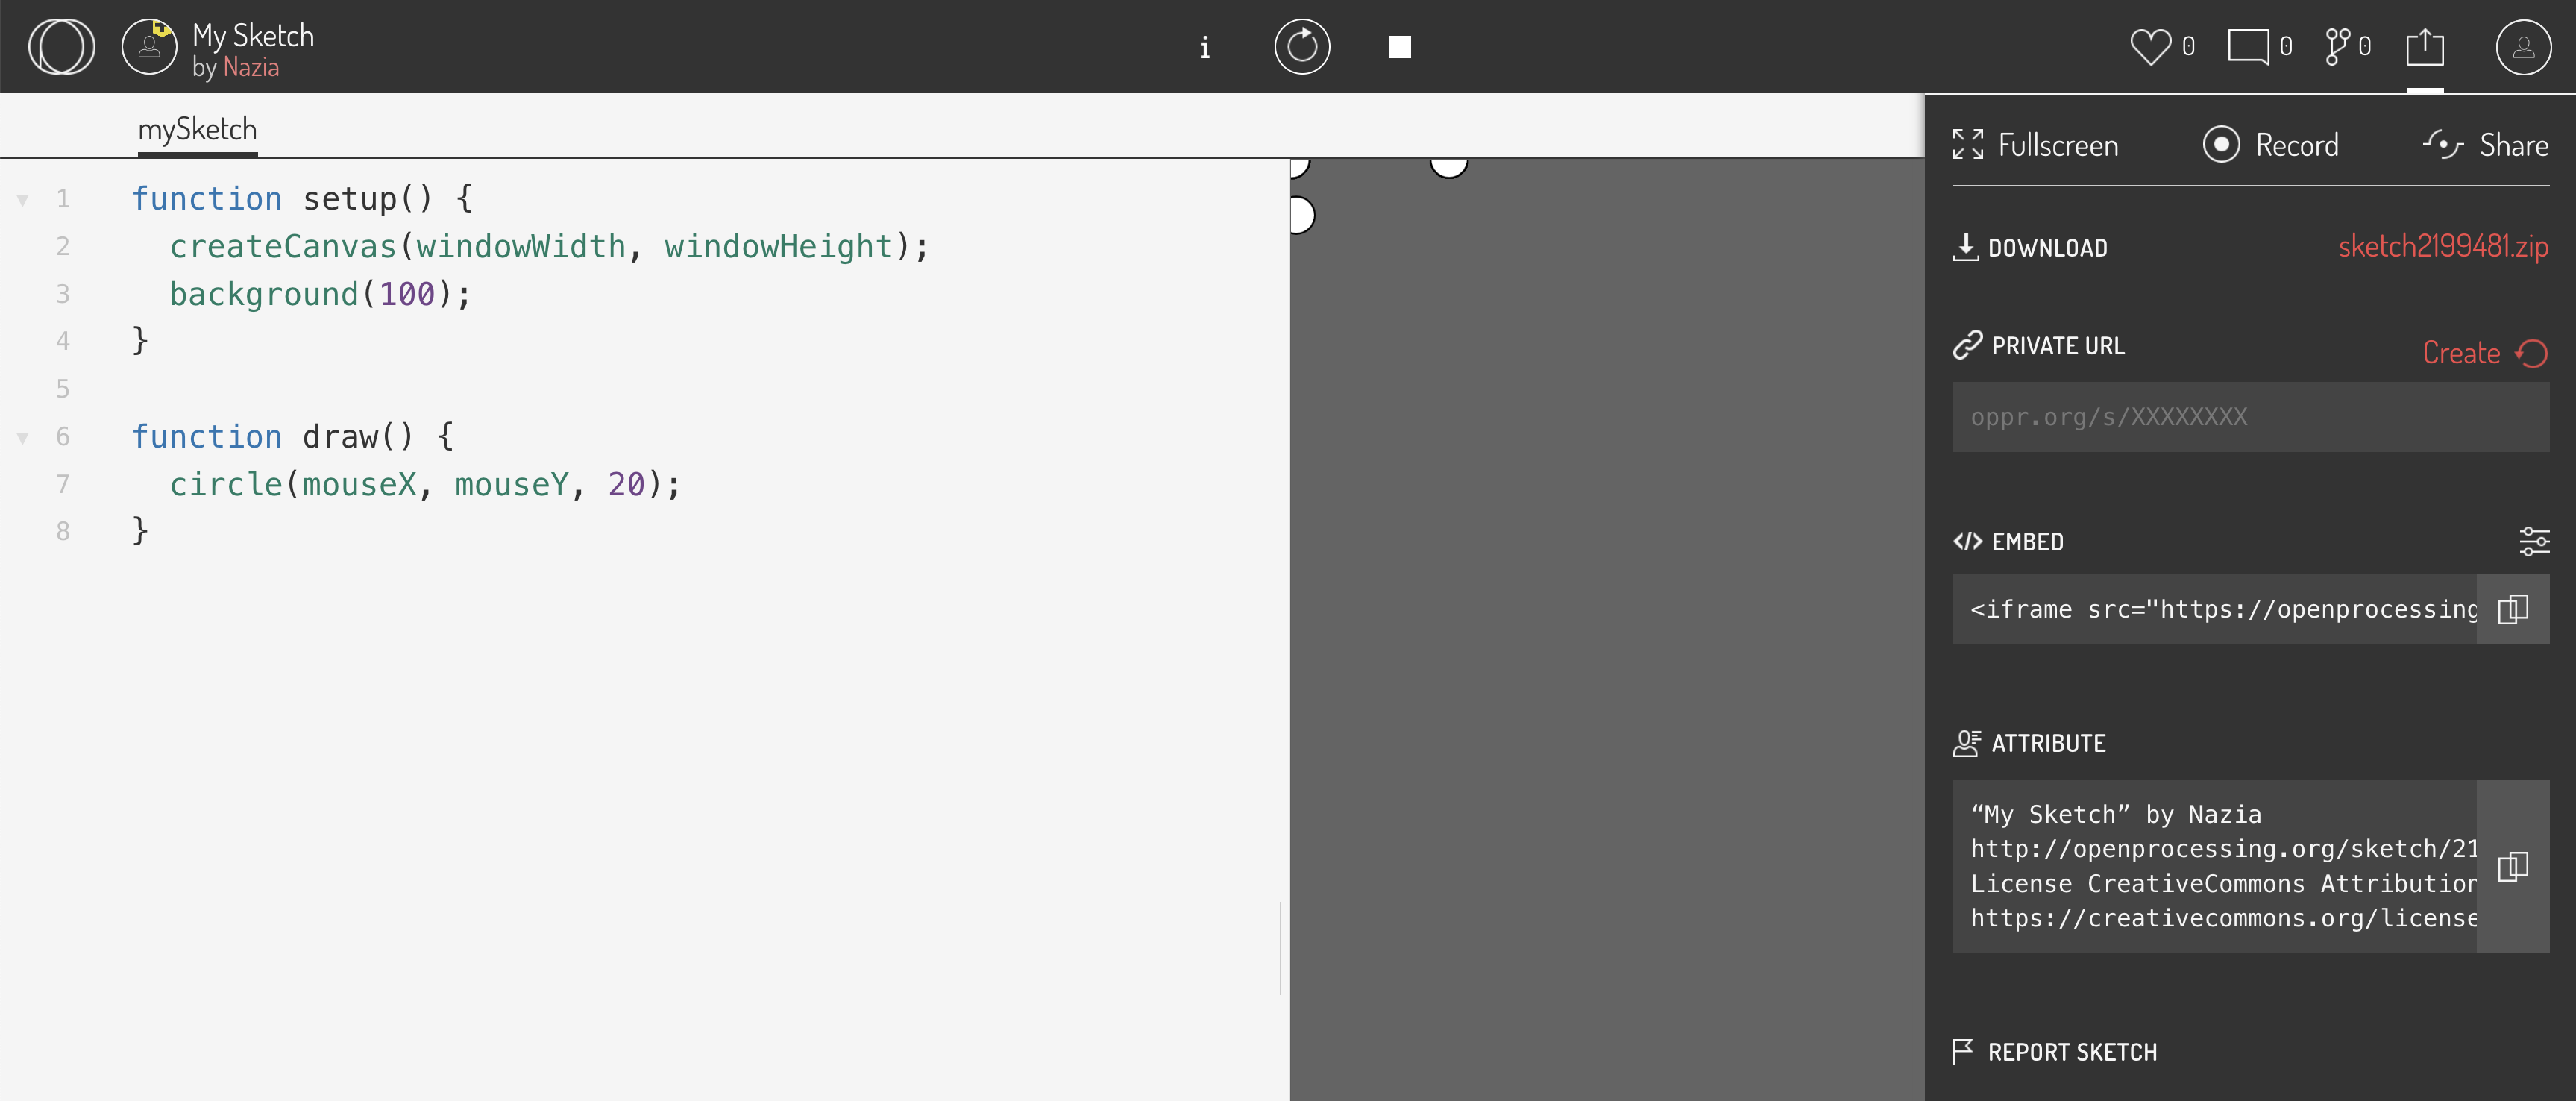
Task: Open the sketch information panel
Action: [x=1205, y=47]
